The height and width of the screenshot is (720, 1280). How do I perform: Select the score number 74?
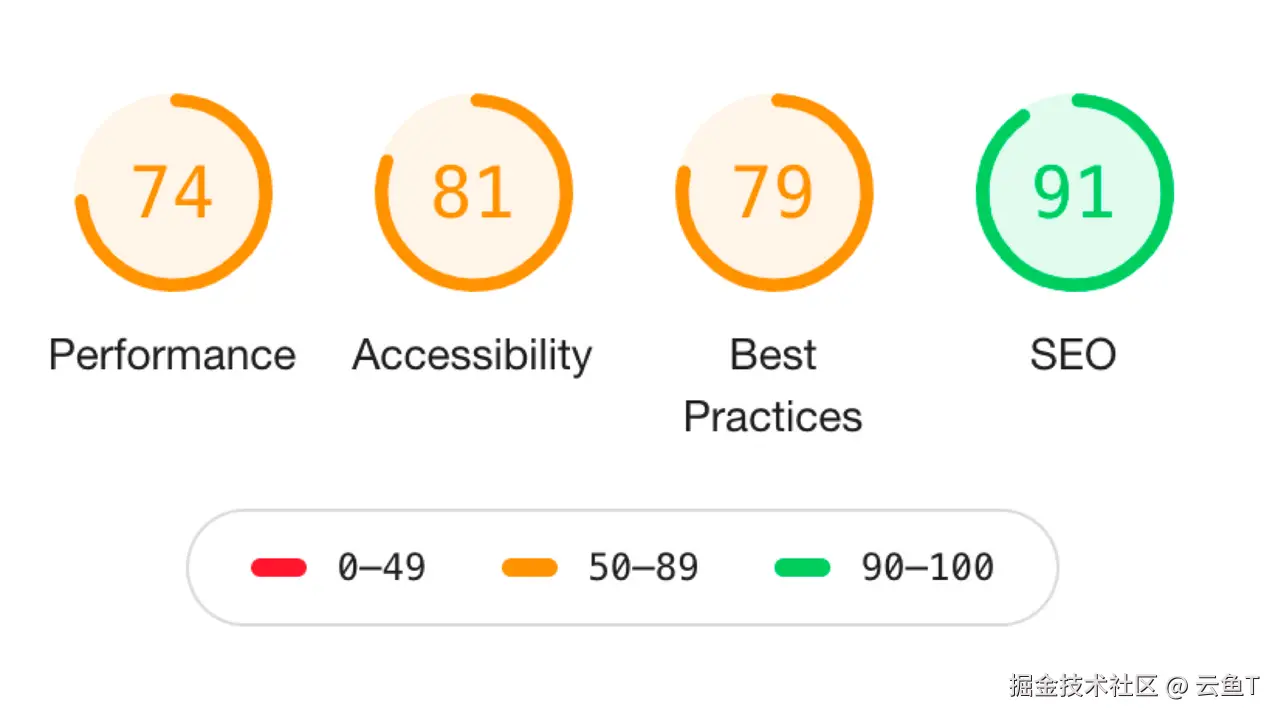pyautogui.click(x=173, y=192)
